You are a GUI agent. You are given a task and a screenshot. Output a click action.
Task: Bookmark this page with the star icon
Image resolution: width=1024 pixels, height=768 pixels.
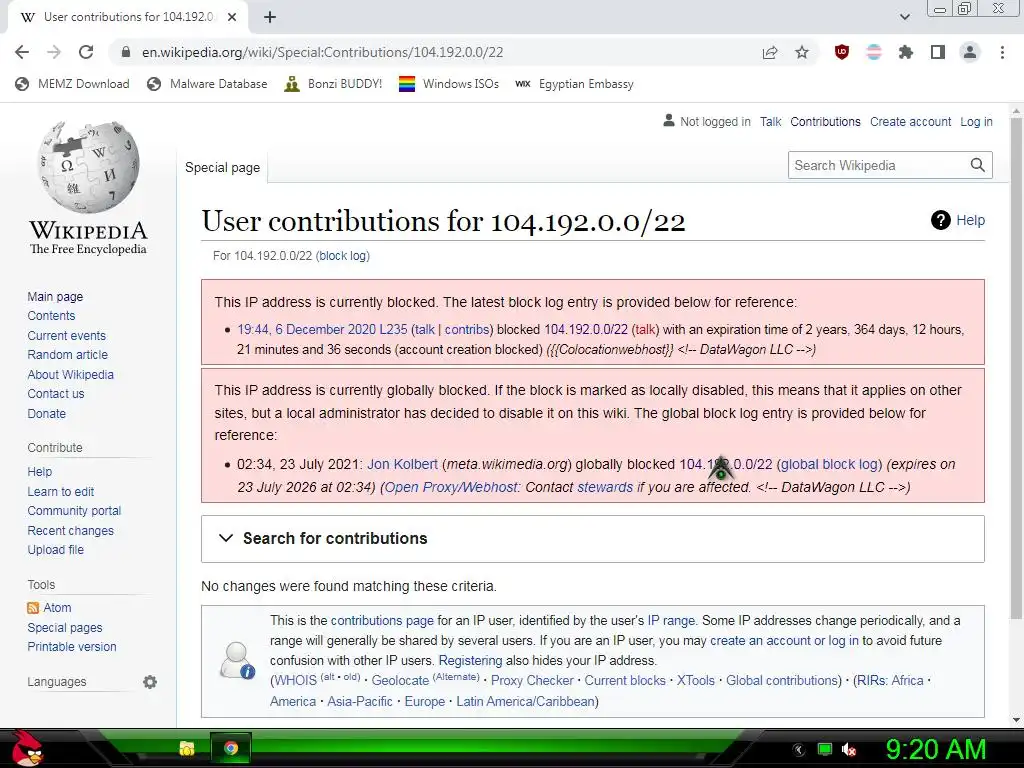(x=802, y=52)
